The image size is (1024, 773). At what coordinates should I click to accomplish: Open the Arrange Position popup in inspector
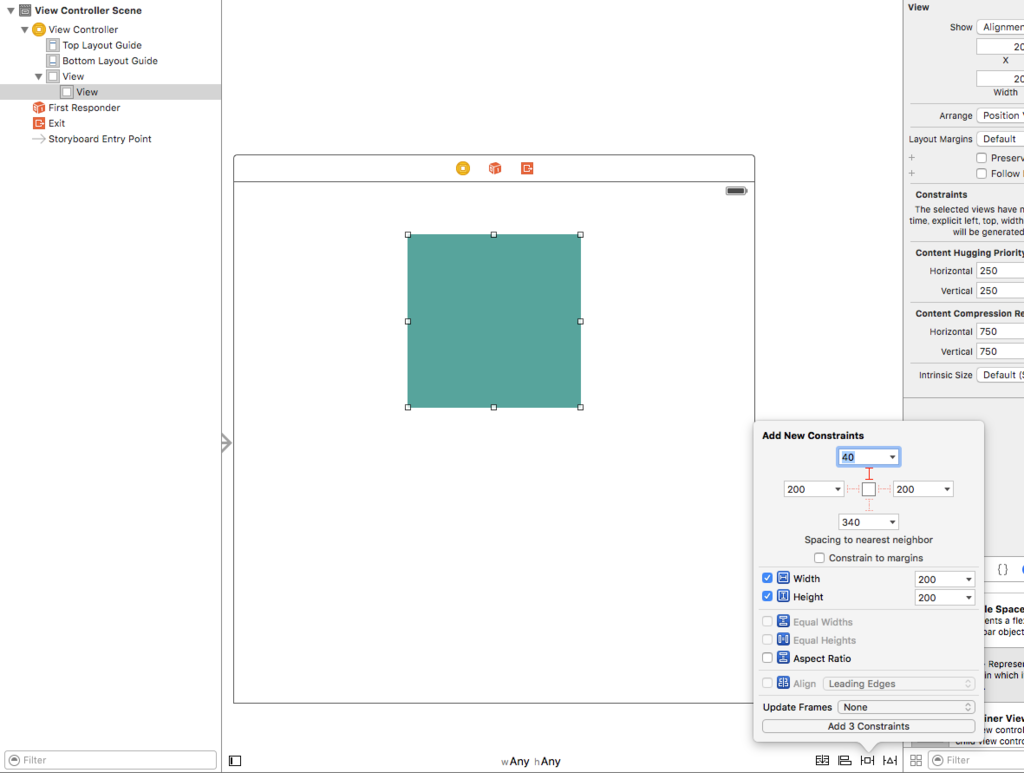[1000, 116]
